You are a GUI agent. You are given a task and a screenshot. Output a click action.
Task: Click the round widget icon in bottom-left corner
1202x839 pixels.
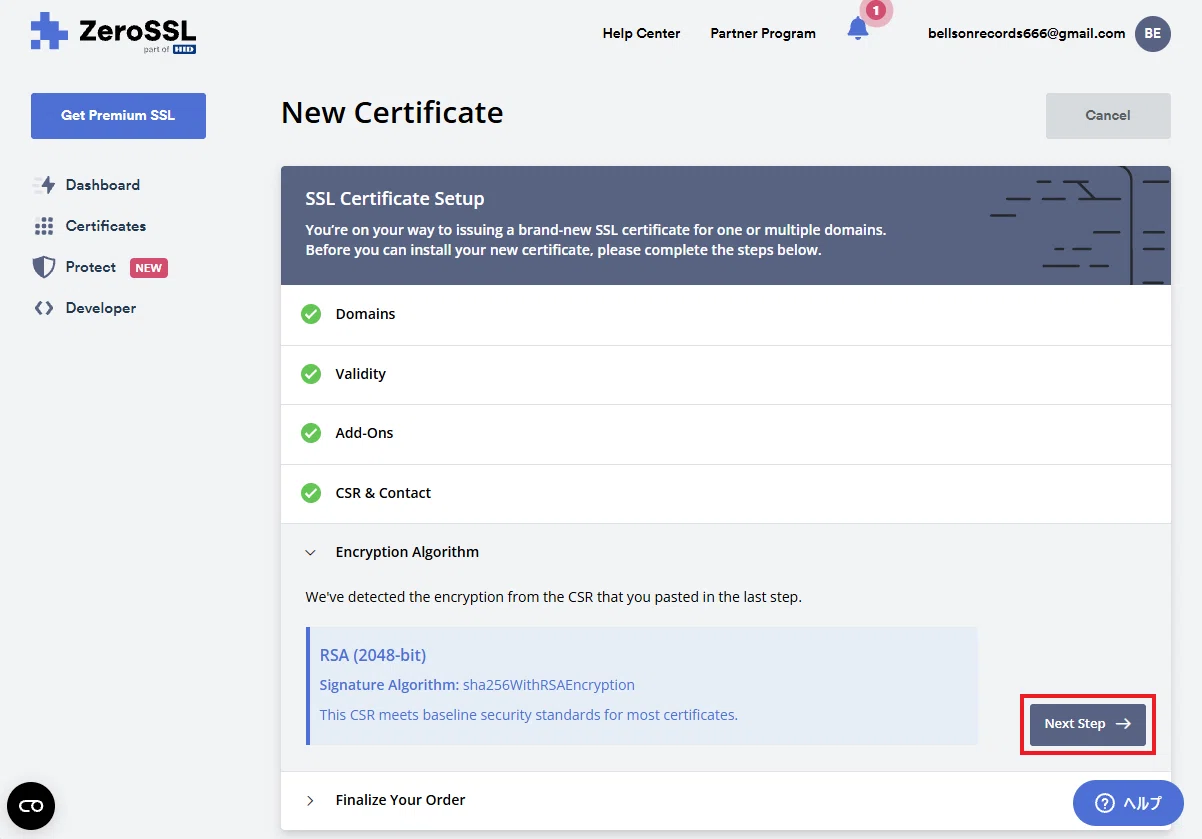[31, 806]
